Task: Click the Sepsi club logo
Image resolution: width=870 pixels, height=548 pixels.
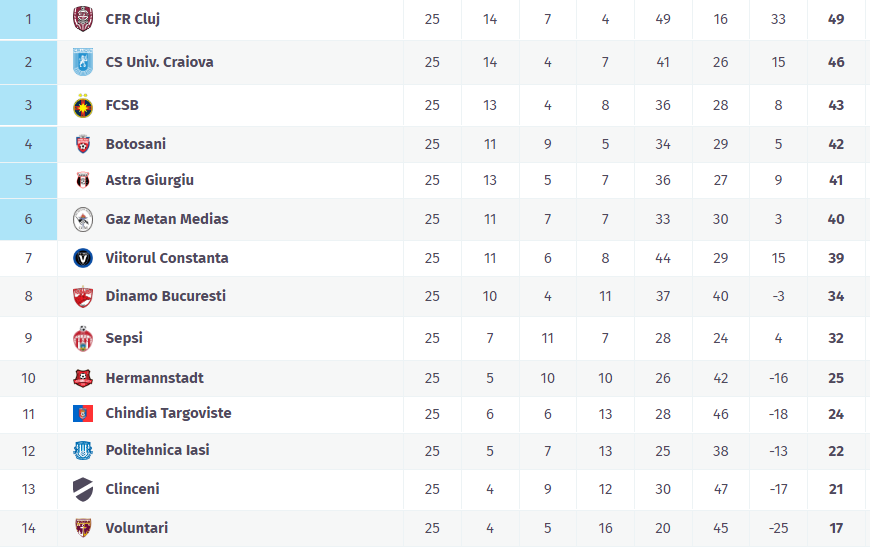Action: (83, 338)
